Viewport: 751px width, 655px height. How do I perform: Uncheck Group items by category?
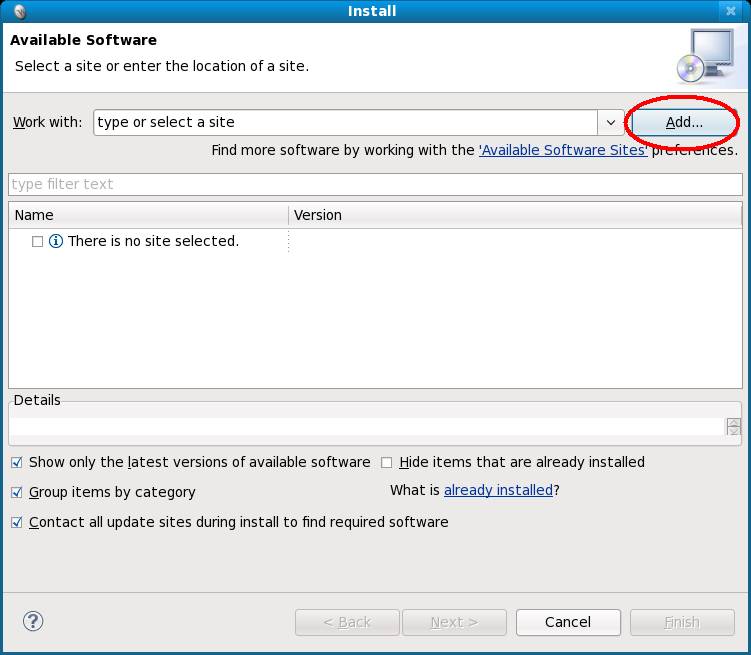point(17,492)
